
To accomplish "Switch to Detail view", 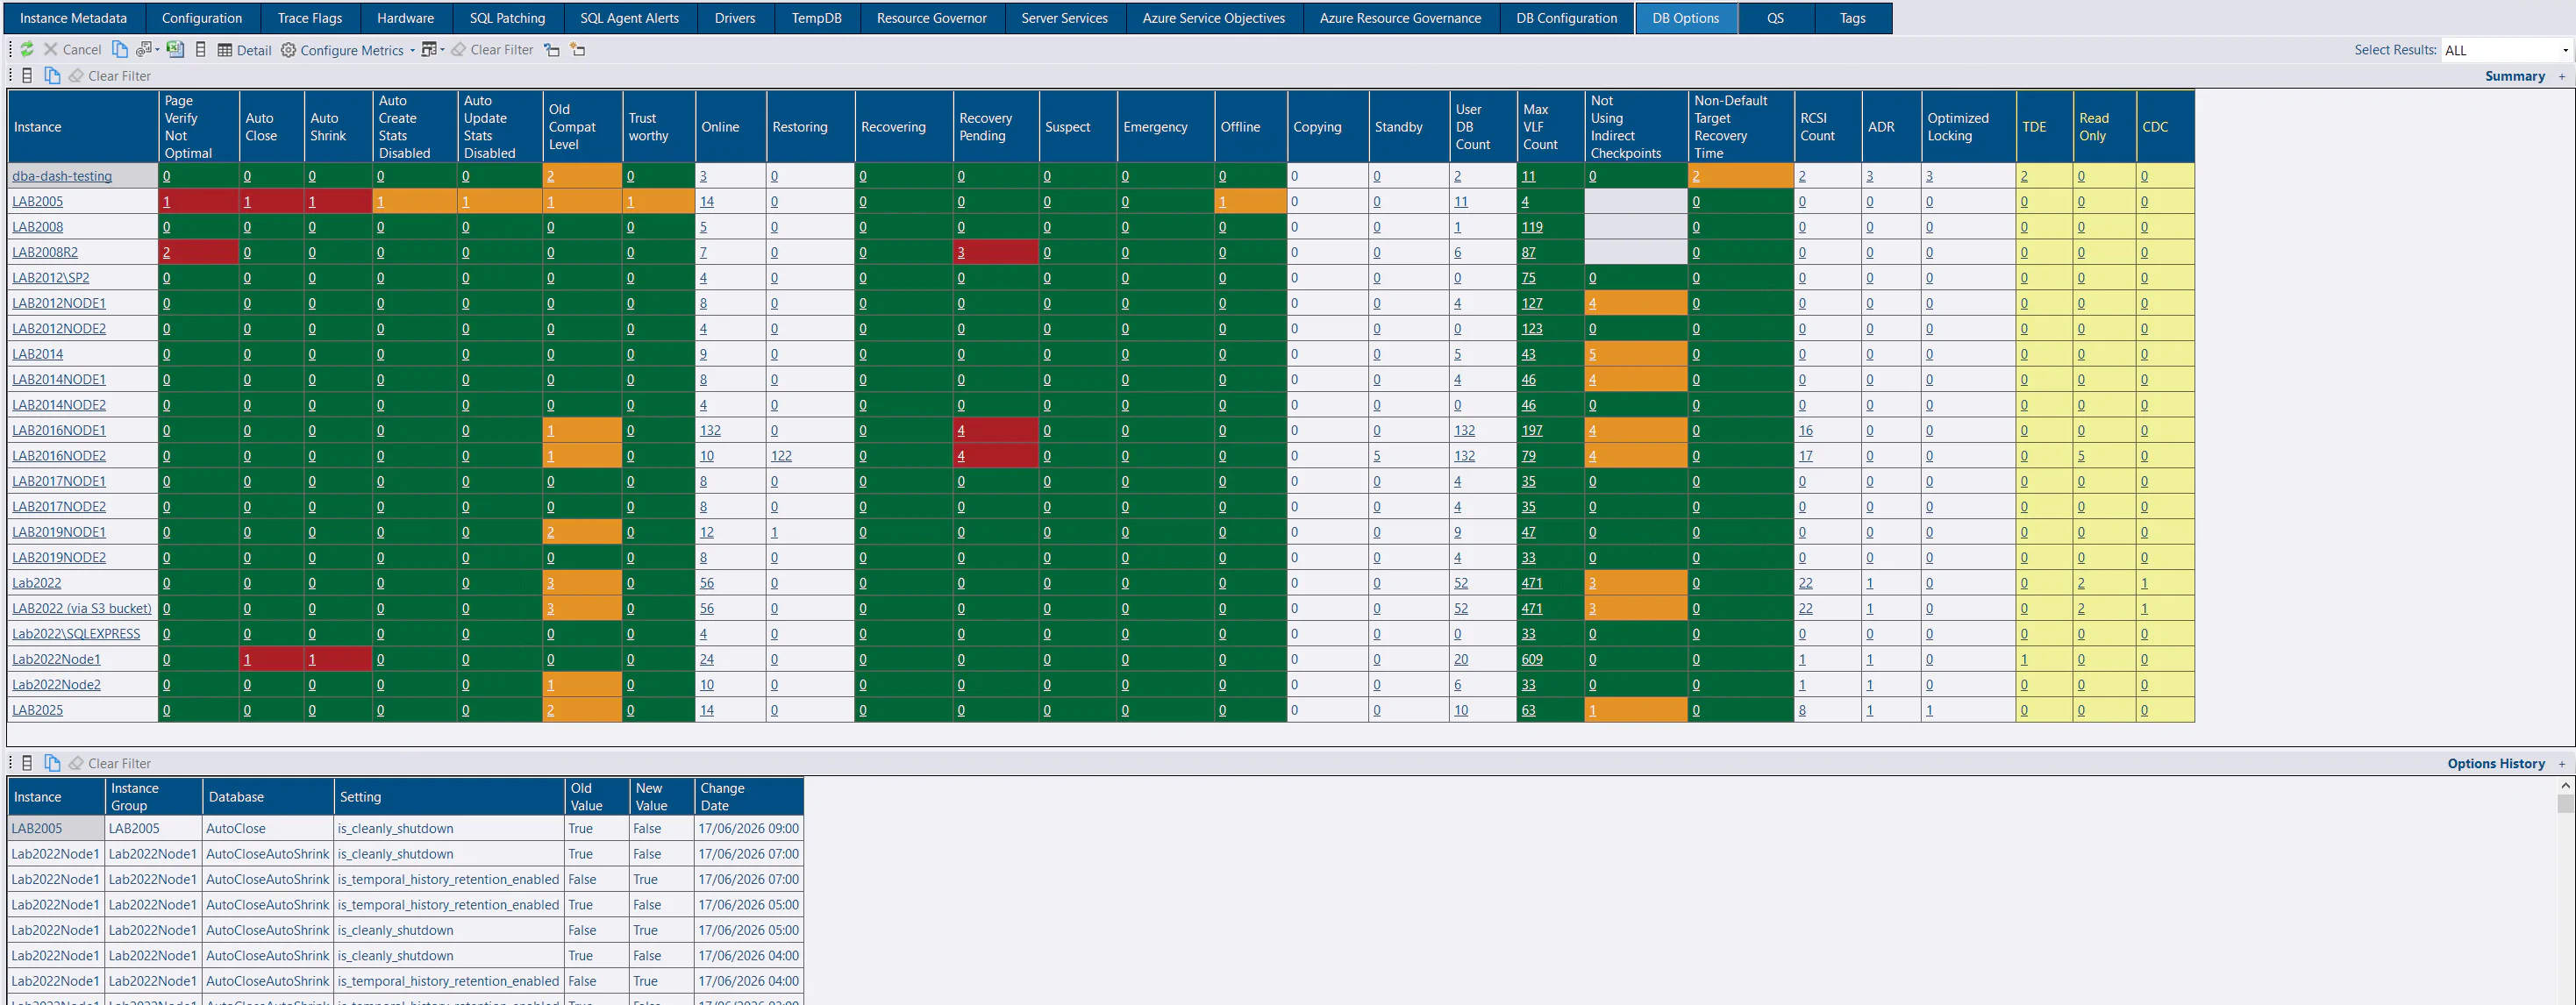I will 245,49.
